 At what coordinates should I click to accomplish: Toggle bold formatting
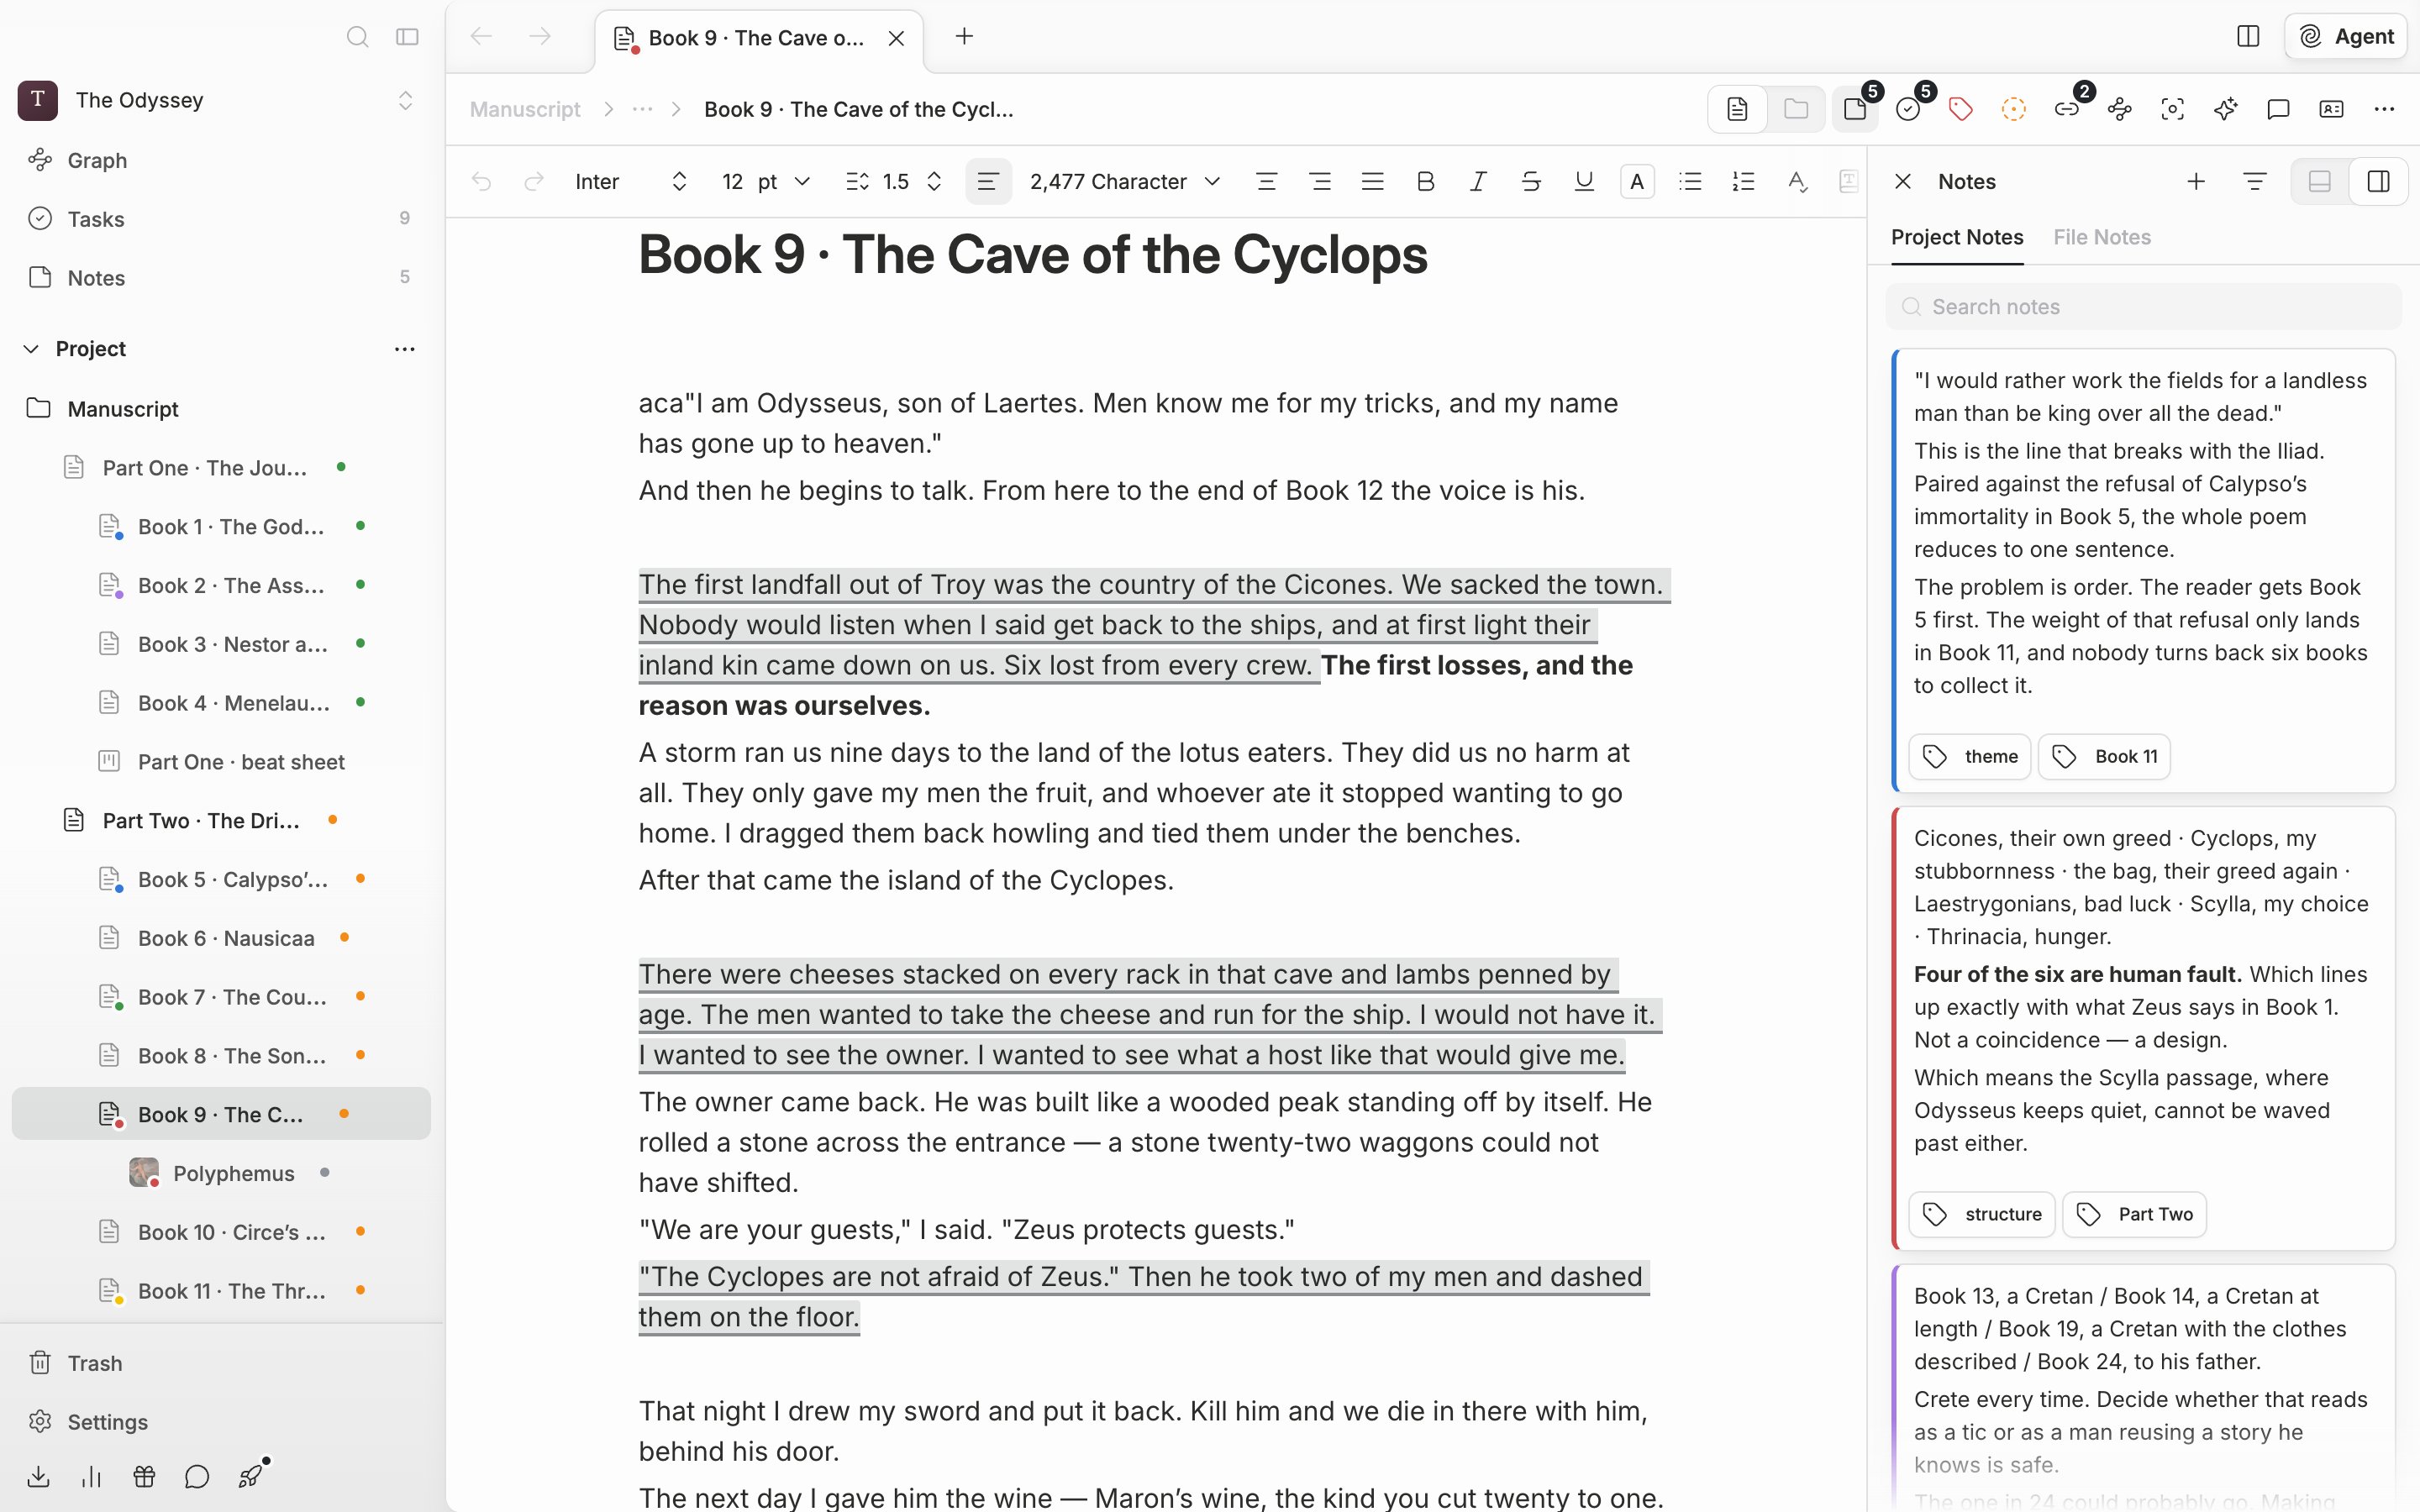click(x=1426, y=181)
